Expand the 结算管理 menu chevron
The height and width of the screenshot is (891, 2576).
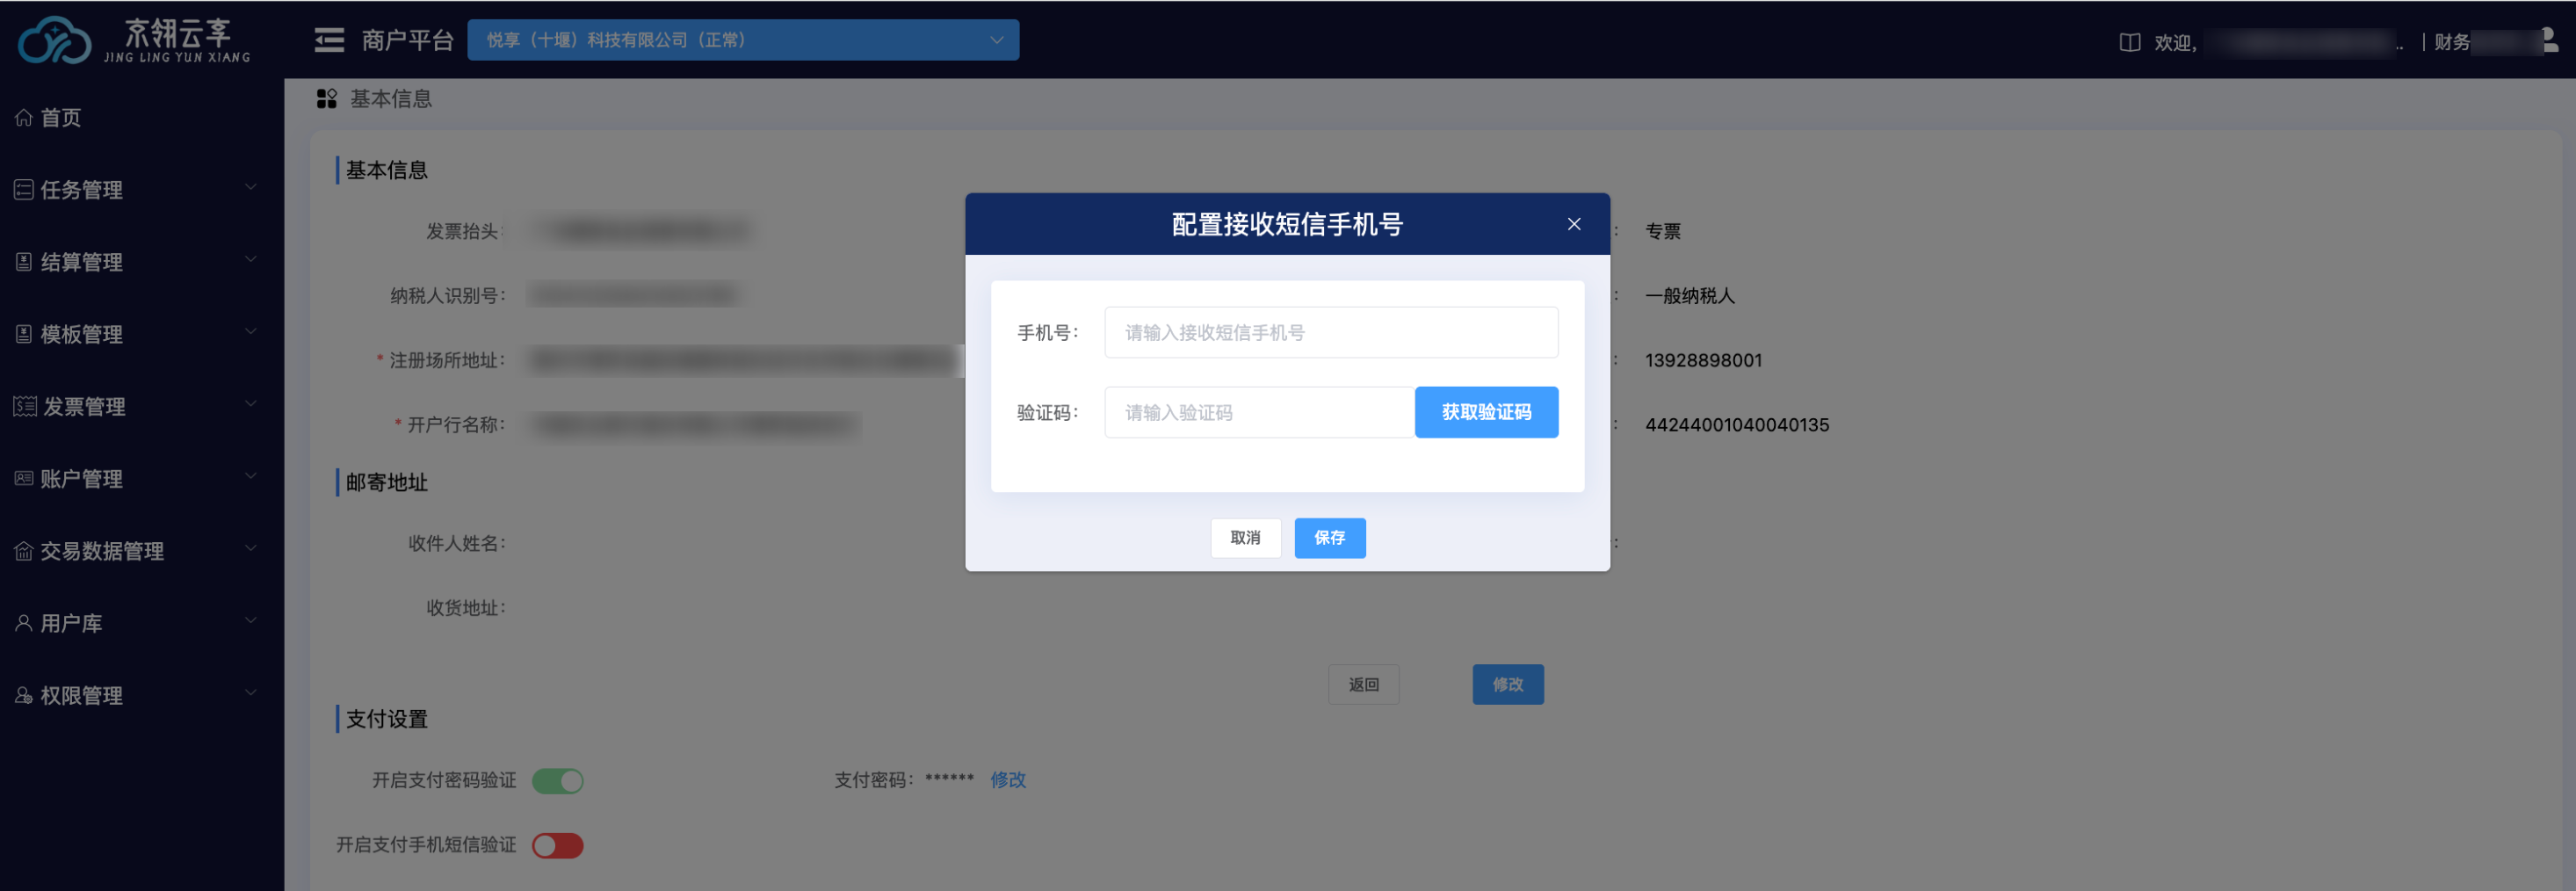tap(251, 260)
